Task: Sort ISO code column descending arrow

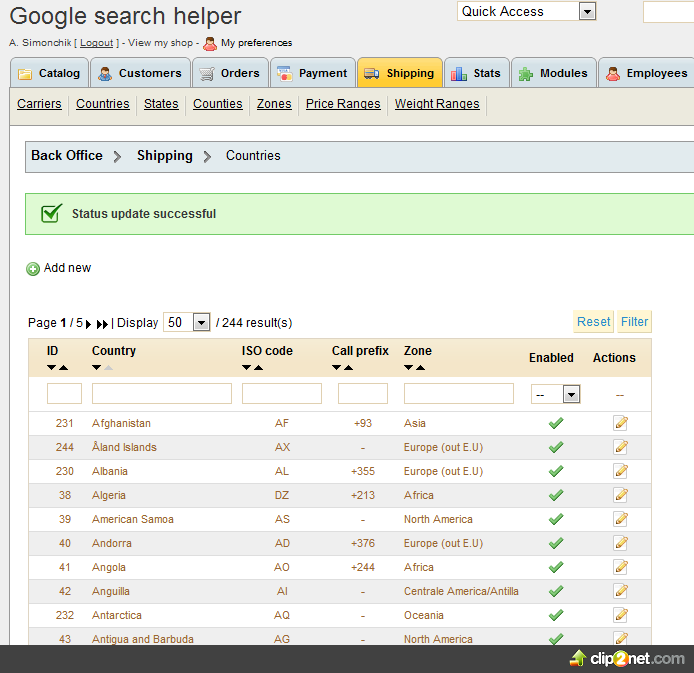Action: 247,367
